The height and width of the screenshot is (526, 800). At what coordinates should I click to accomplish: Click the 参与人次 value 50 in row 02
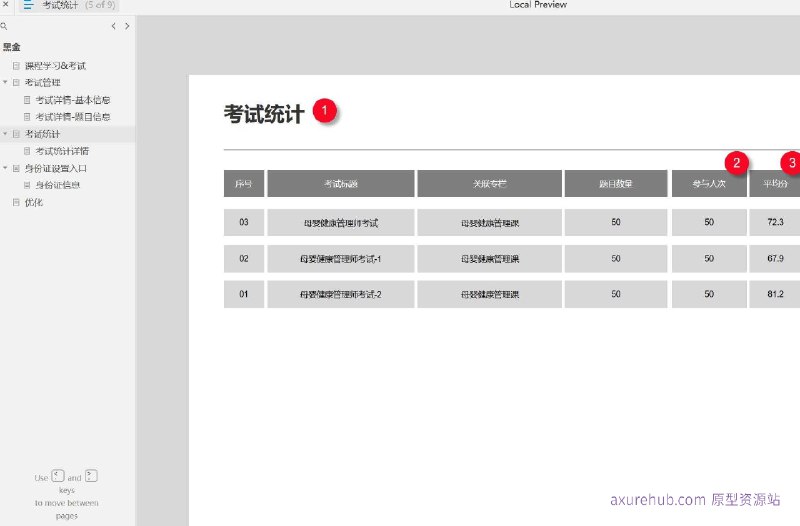tap(709, 259)
